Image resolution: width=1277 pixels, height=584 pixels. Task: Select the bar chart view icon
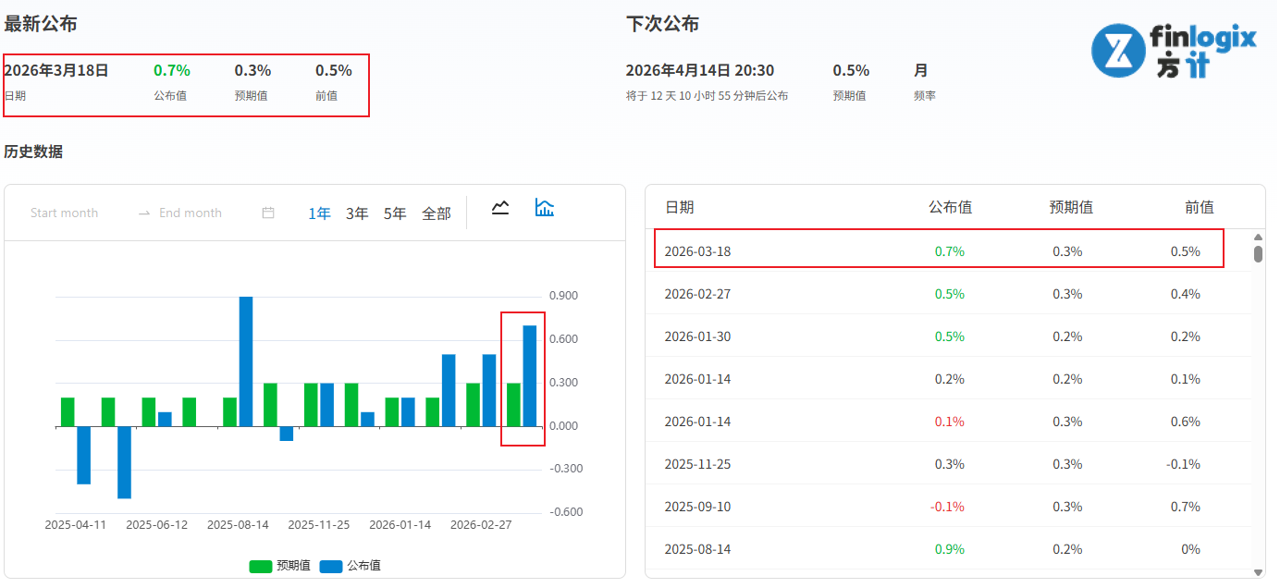[544, 208]
